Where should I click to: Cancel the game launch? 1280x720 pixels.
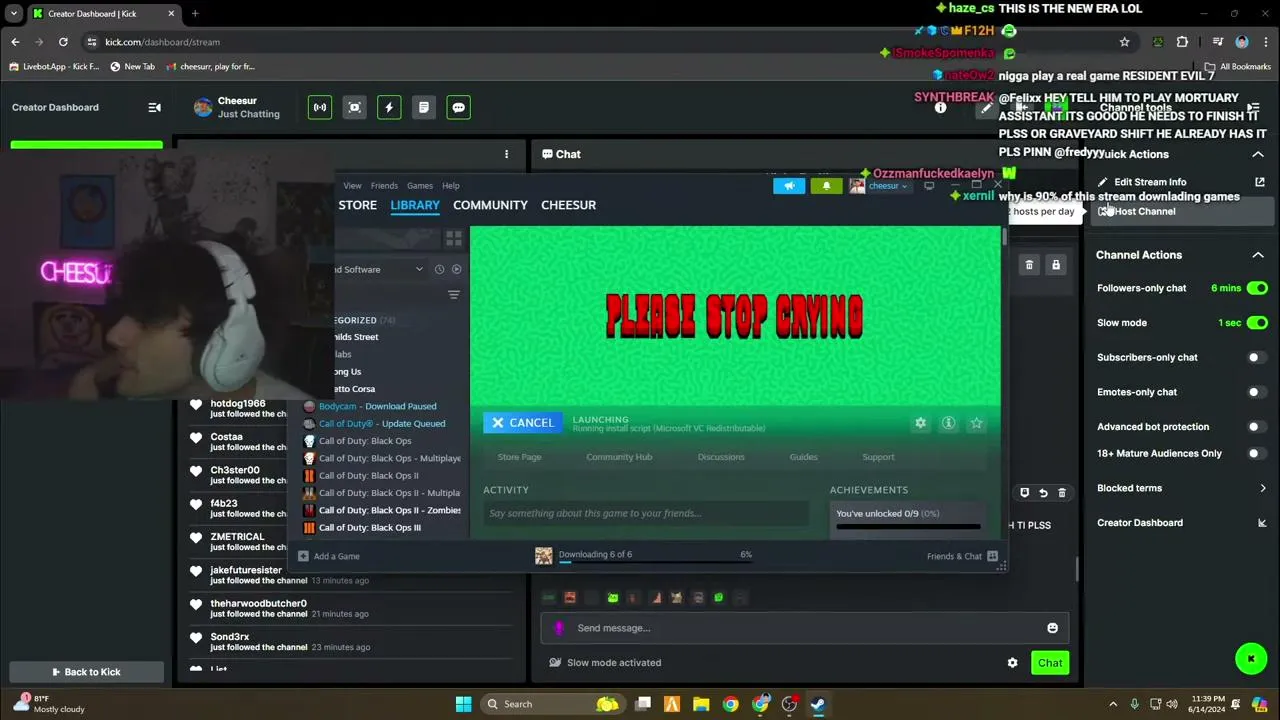(522, 423)
